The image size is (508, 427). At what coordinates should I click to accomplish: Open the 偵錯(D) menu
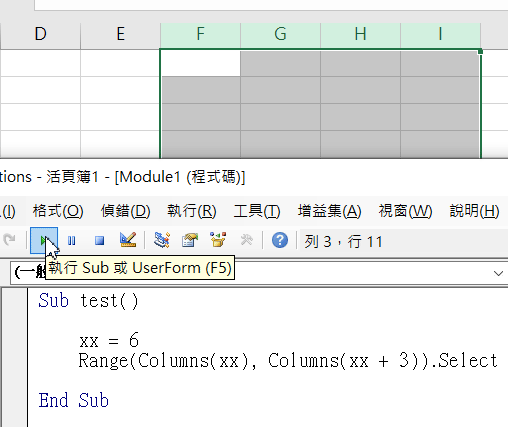(125, 211)
